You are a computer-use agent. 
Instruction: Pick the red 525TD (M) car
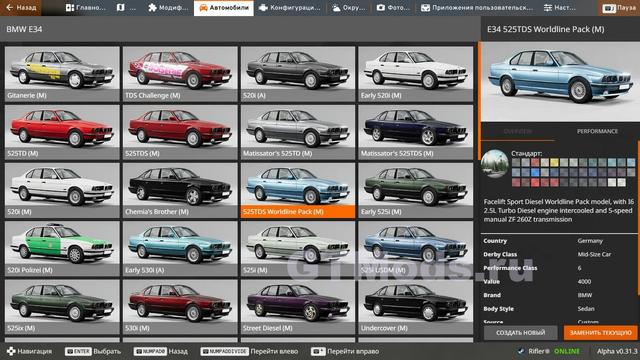coord(62,132)
